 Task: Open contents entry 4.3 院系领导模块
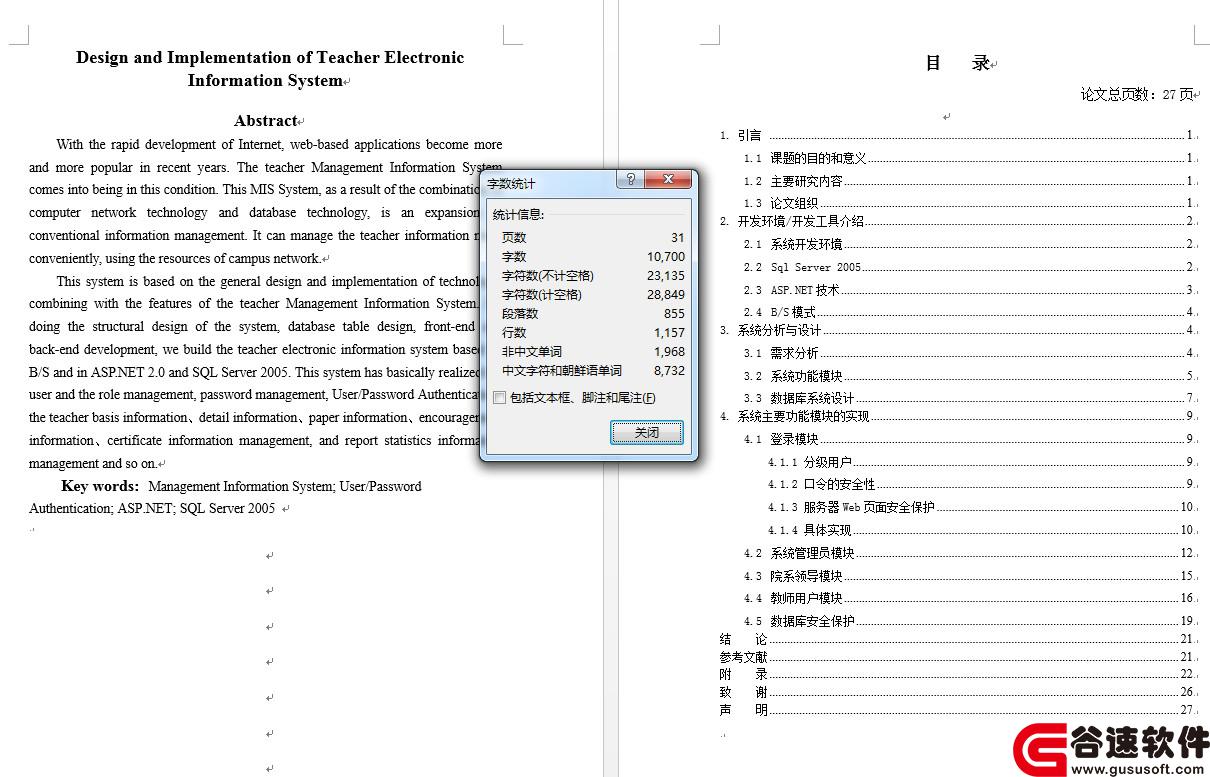coord(968,576)
